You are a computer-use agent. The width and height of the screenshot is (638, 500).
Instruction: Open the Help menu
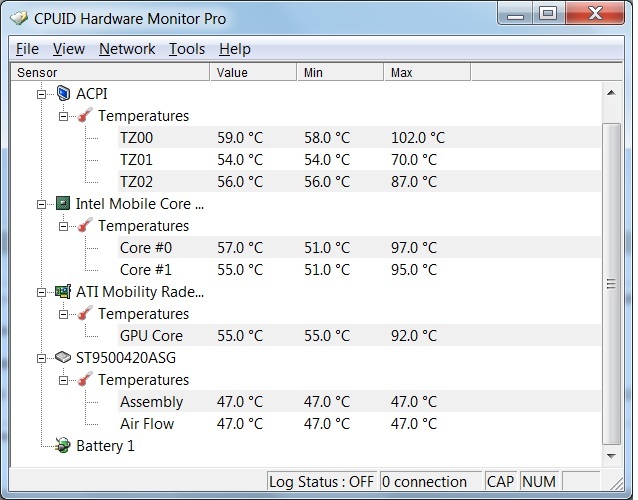coord(235,49)
